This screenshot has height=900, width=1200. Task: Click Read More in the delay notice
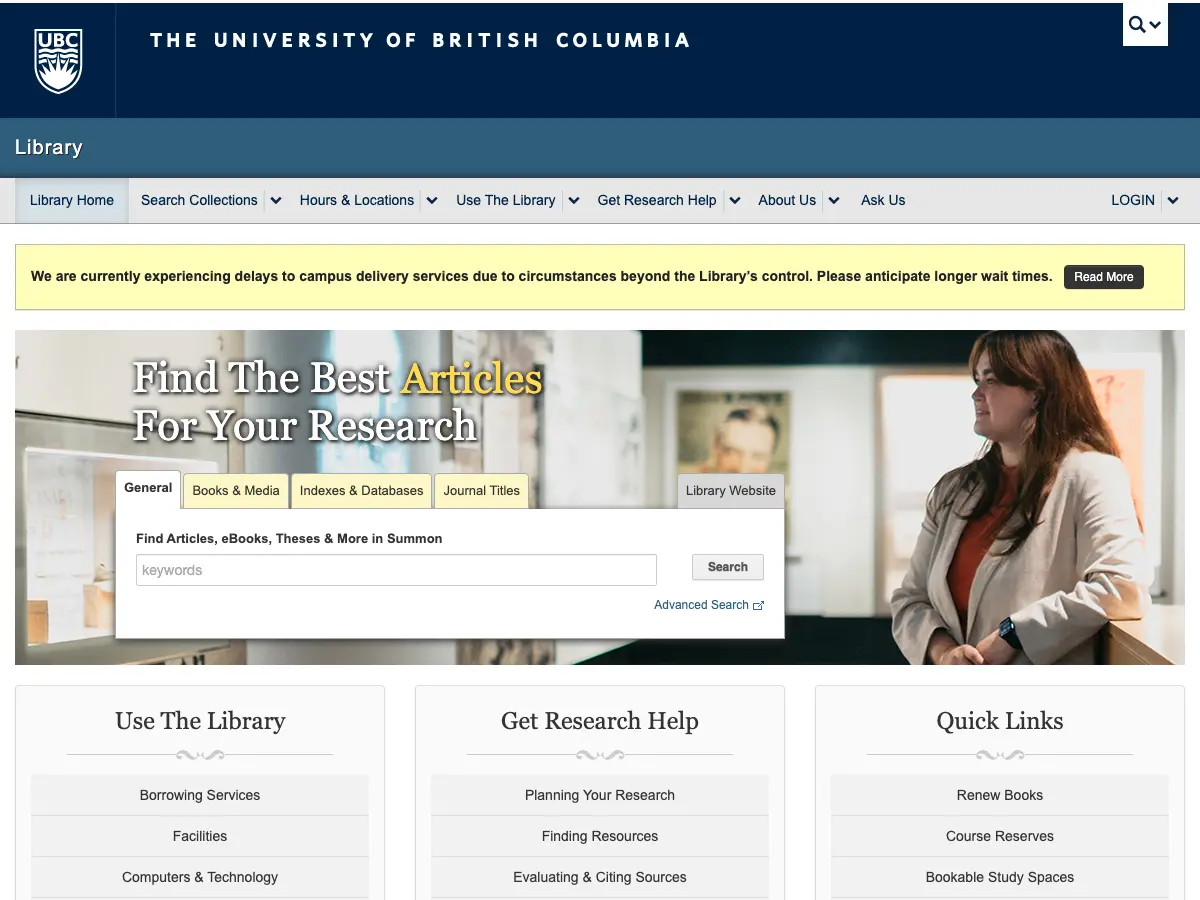tap(1104, 277)
